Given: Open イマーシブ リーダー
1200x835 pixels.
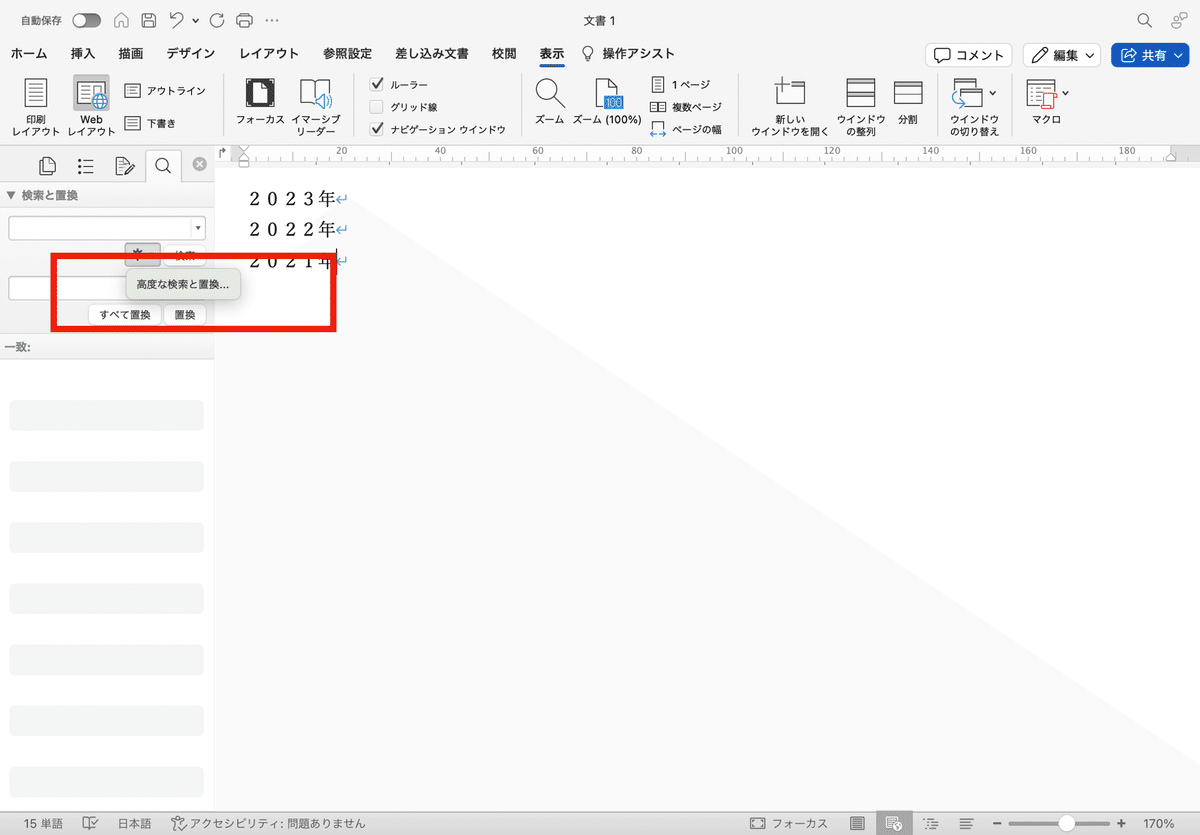Looking at the screenshot, I should coord(316,106).
